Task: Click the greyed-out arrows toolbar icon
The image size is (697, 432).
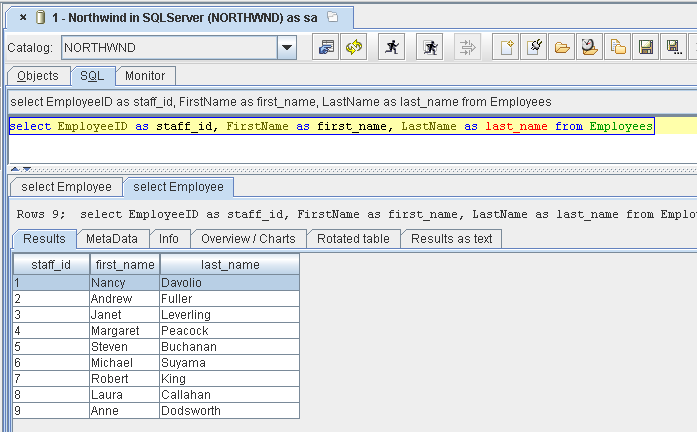Action: 467,47
